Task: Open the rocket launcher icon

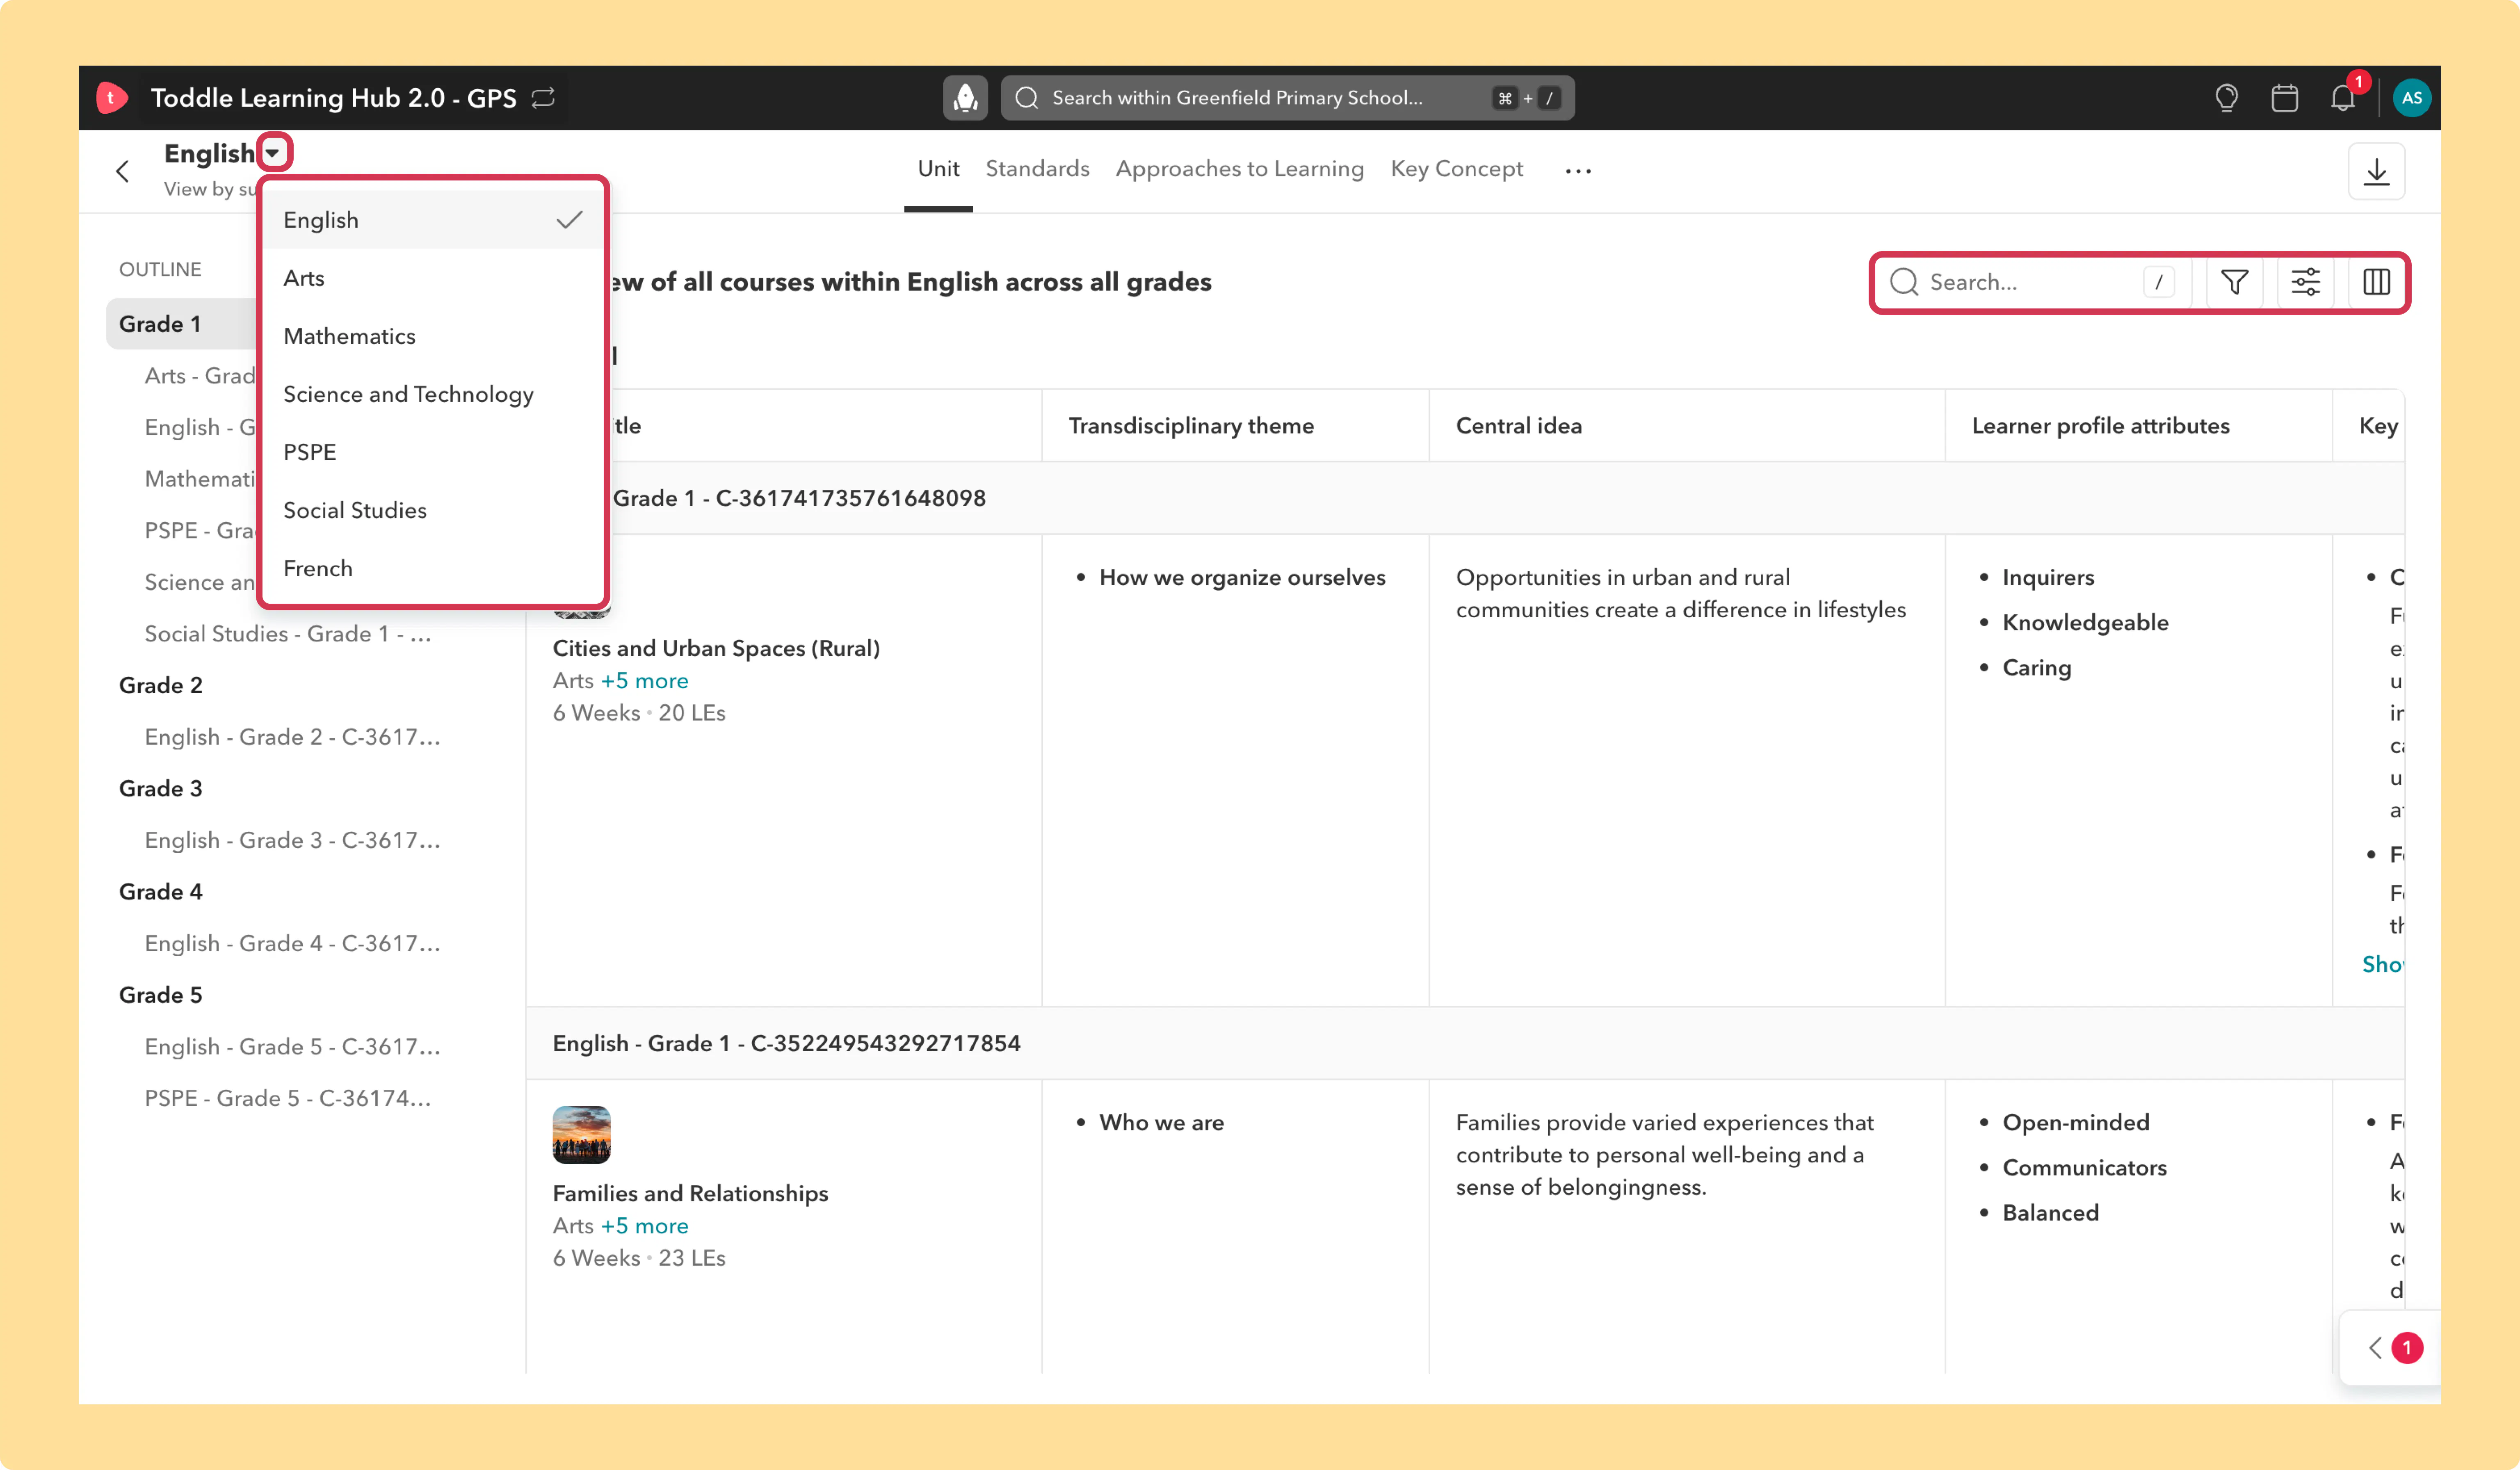Action: click(x=965, y=98)
